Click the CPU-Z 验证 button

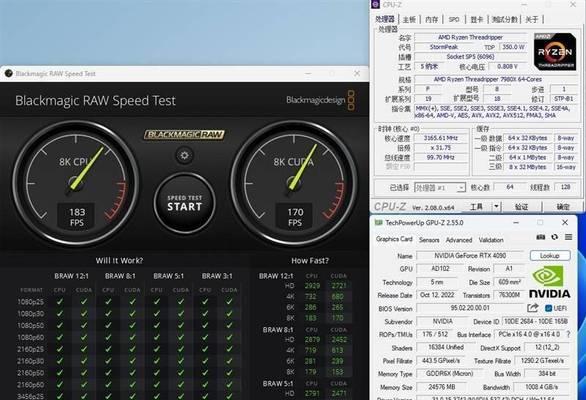(521, 206)
